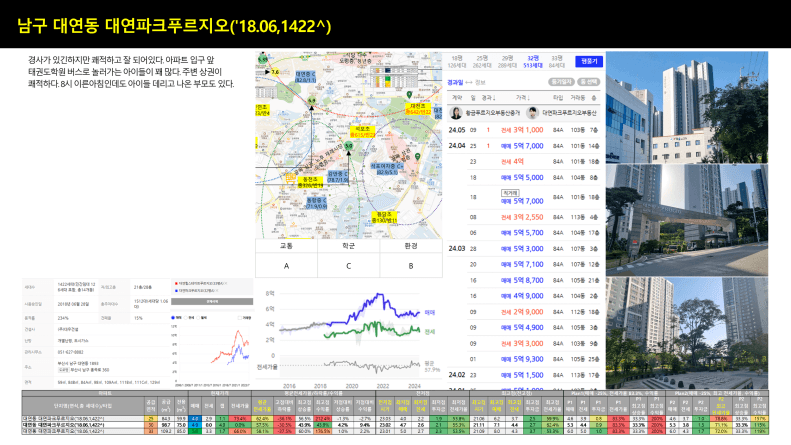Click the male agent avatar for 대연파크푸르지오부동산
Image resolution: width=791 pixels, height=445 pixels.
tap(532, 113)
